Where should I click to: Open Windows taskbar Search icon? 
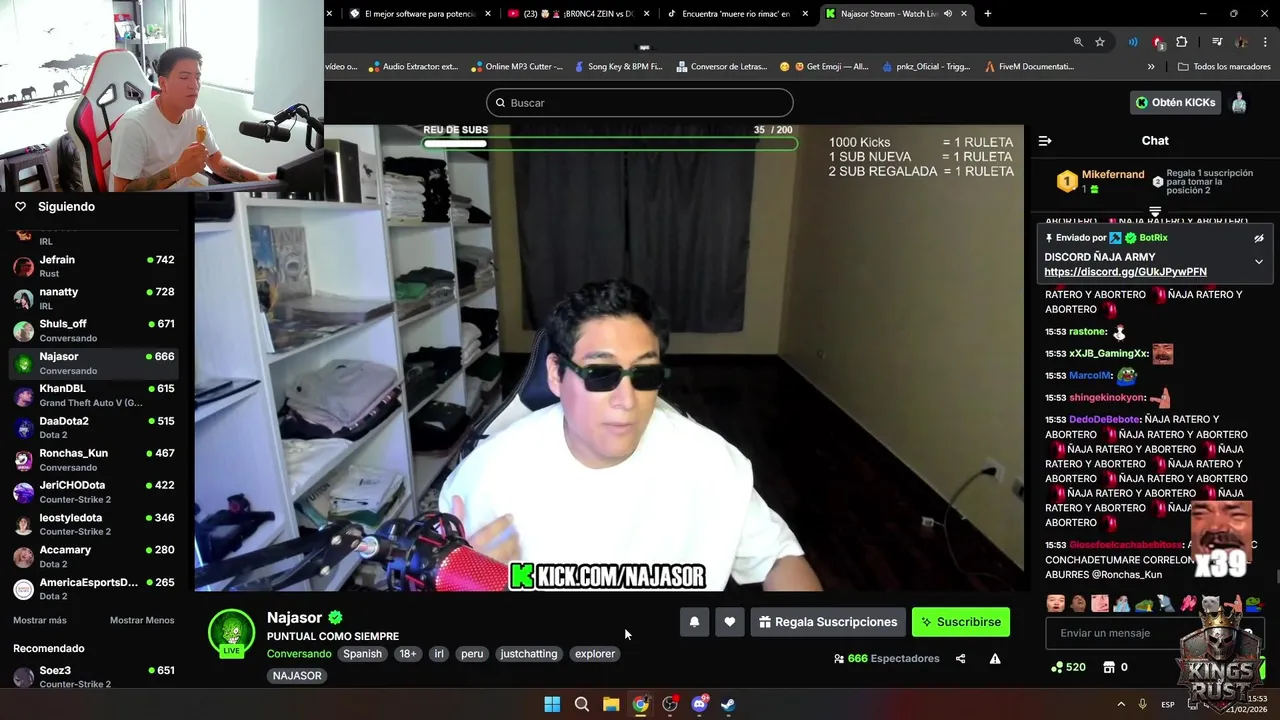pos(582,704)
